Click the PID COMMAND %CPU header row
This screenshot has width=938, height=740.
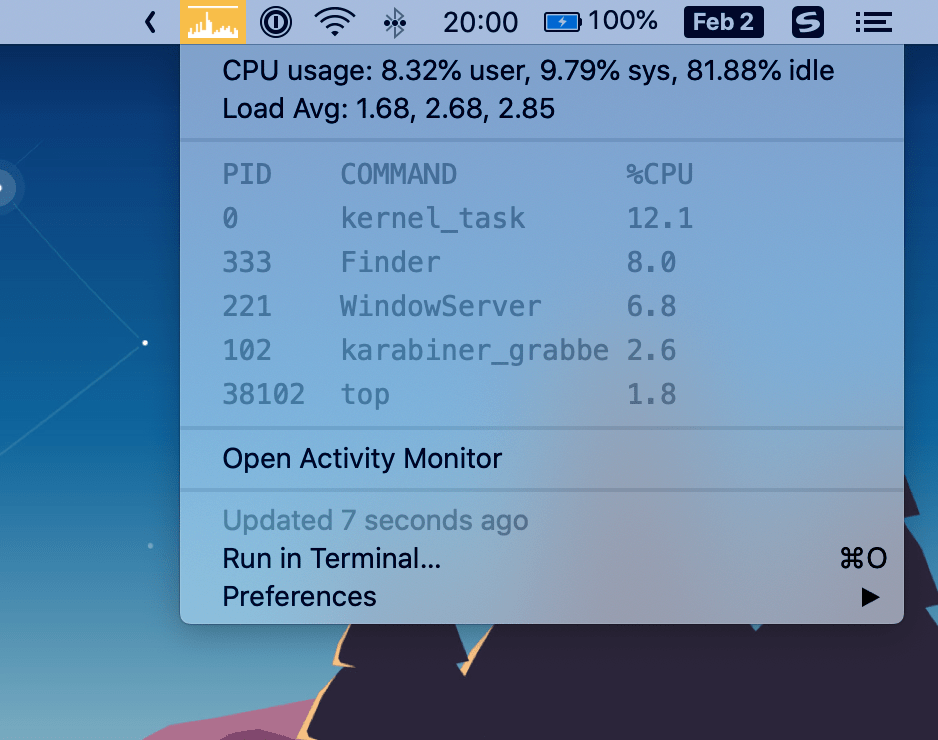[542, 175]
